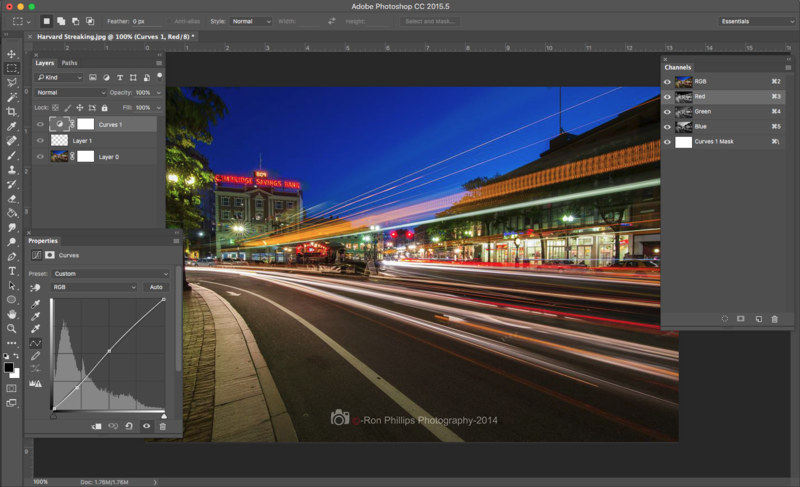Select the Move tool
The height and width of the screenshot is (487, 800).
[x=12, y=54]
